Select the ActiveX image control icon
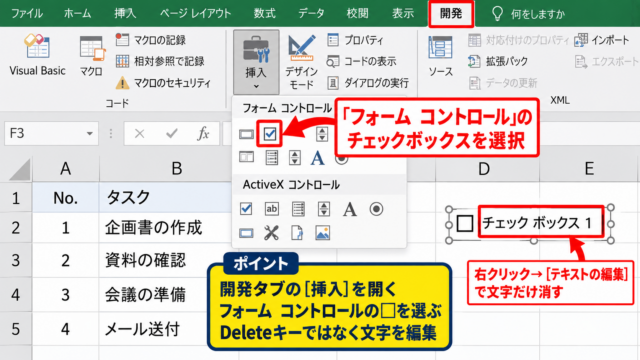This screenshot has width=640, height=360. click(x=322, y=233)
